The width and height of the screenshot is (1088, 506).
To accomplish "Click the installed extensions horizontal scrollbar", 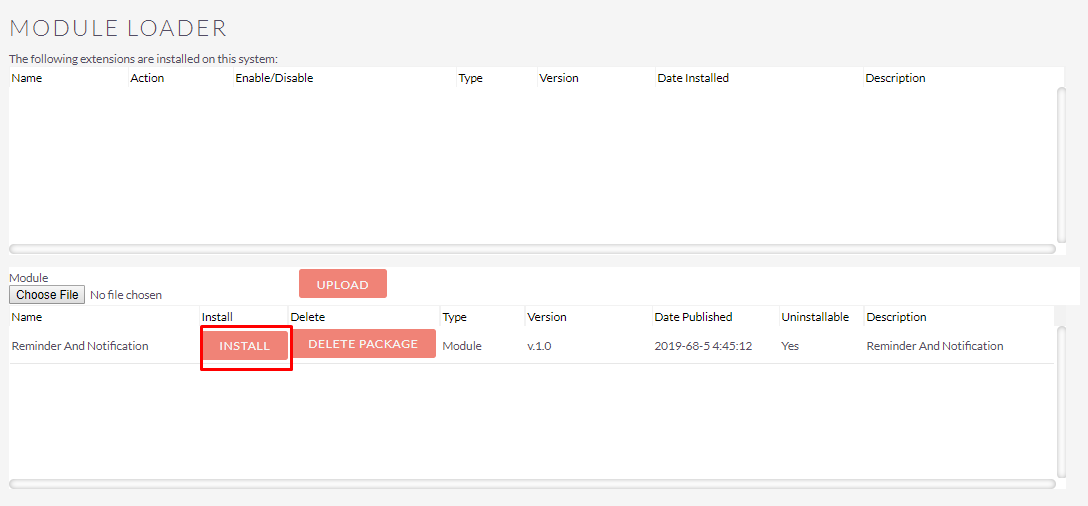I will [532, 248].
